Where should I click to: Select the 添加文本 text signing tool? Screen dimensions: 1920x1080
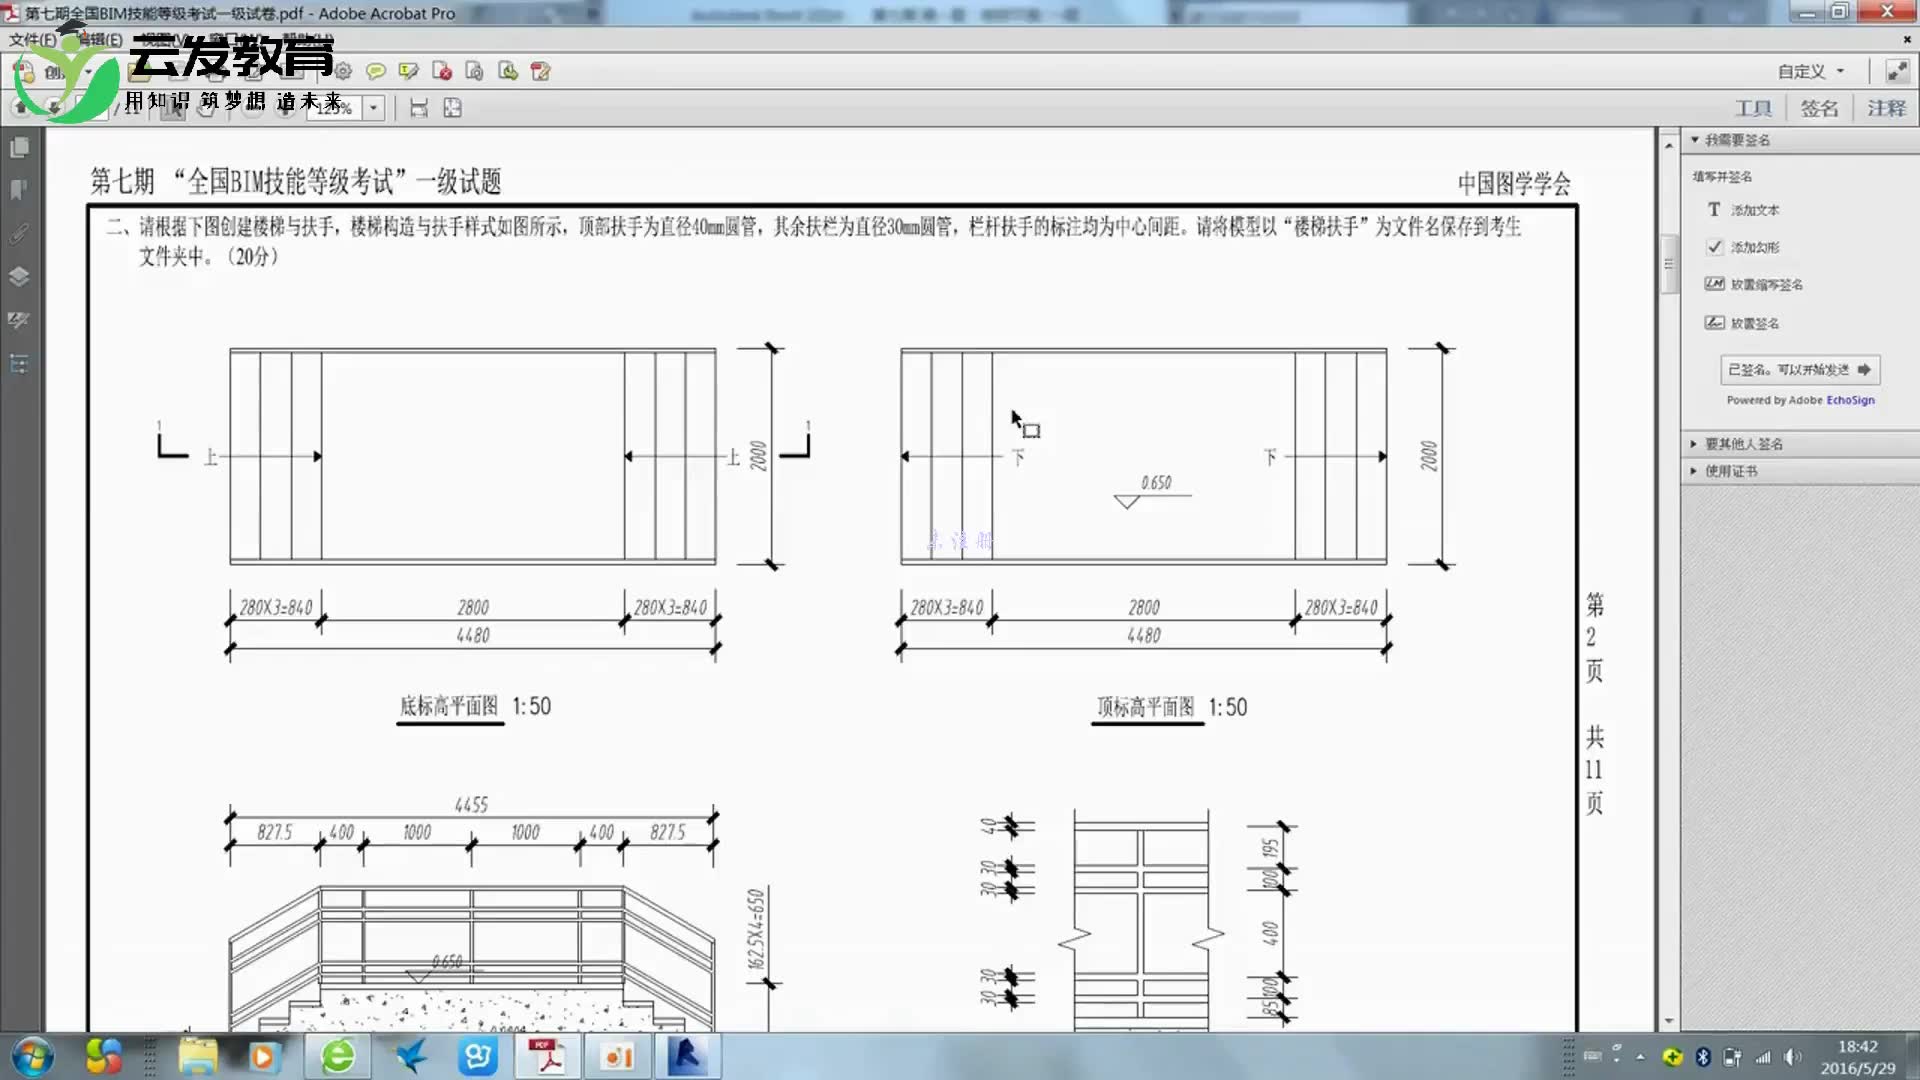tap(1750, 211)
